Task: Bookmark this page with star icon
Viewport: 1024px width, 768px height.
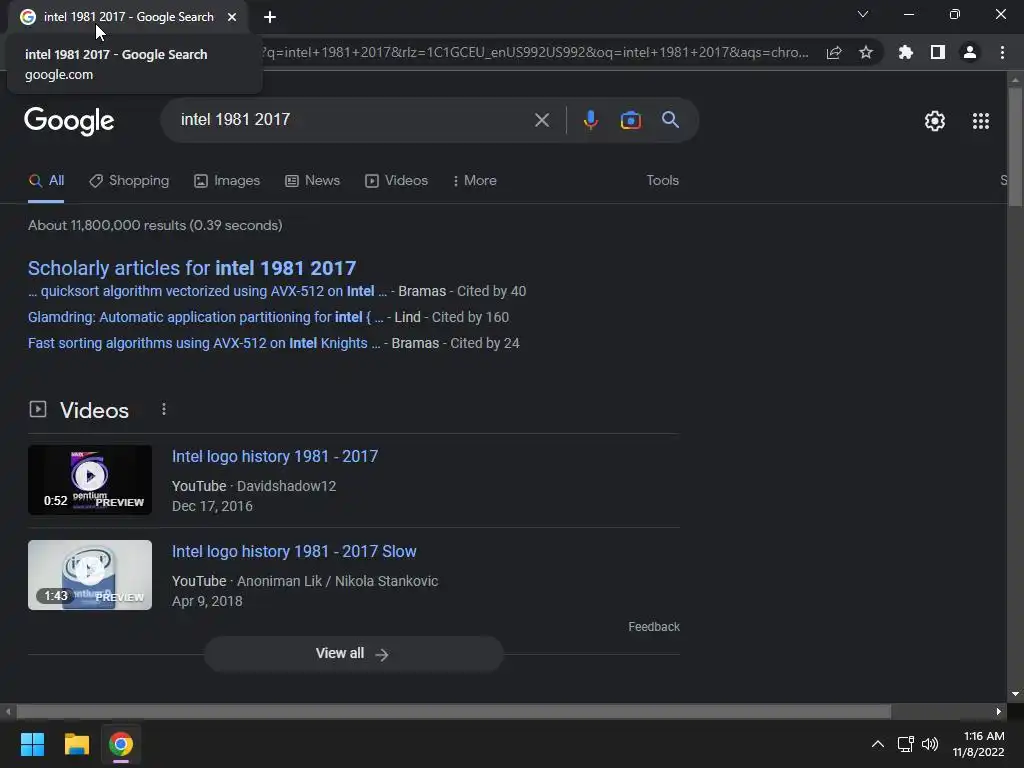Action: click(x=866, y=52)
